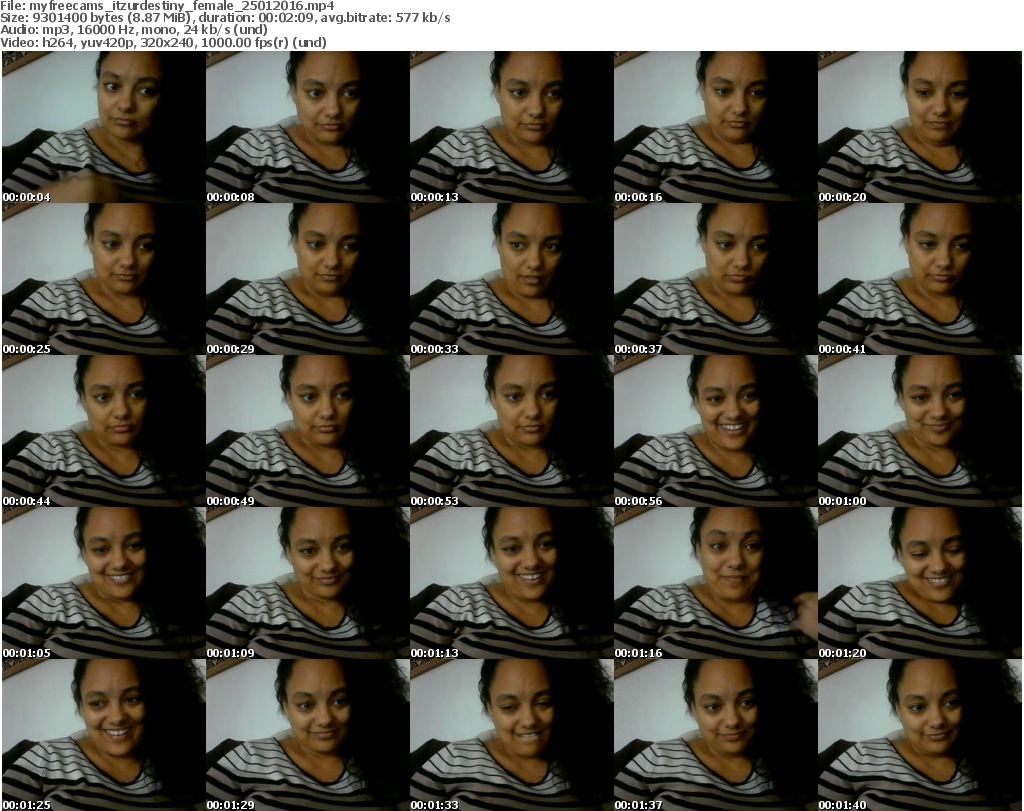Click the File name line in header
The height and width of the screenshot is (811, 1024).
tap(167, 6)
